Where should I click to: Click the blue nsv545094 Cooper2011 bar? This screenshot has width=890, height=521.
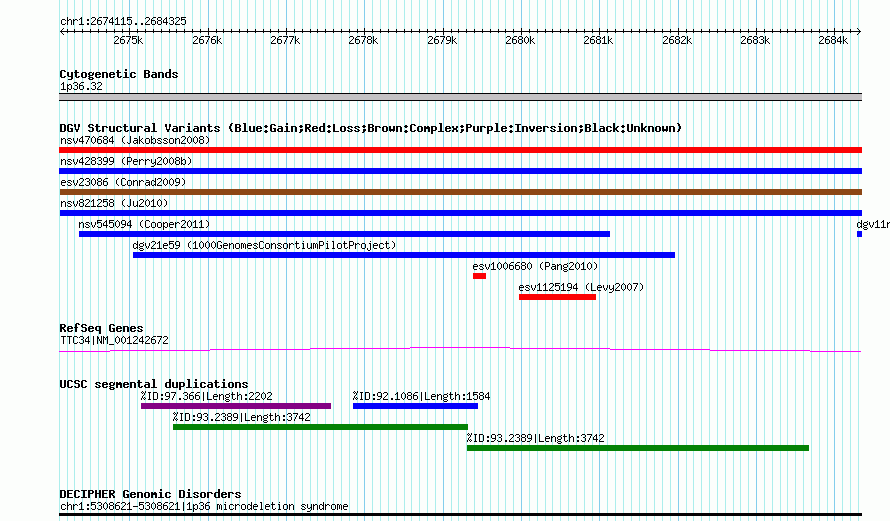click(345, 234)
